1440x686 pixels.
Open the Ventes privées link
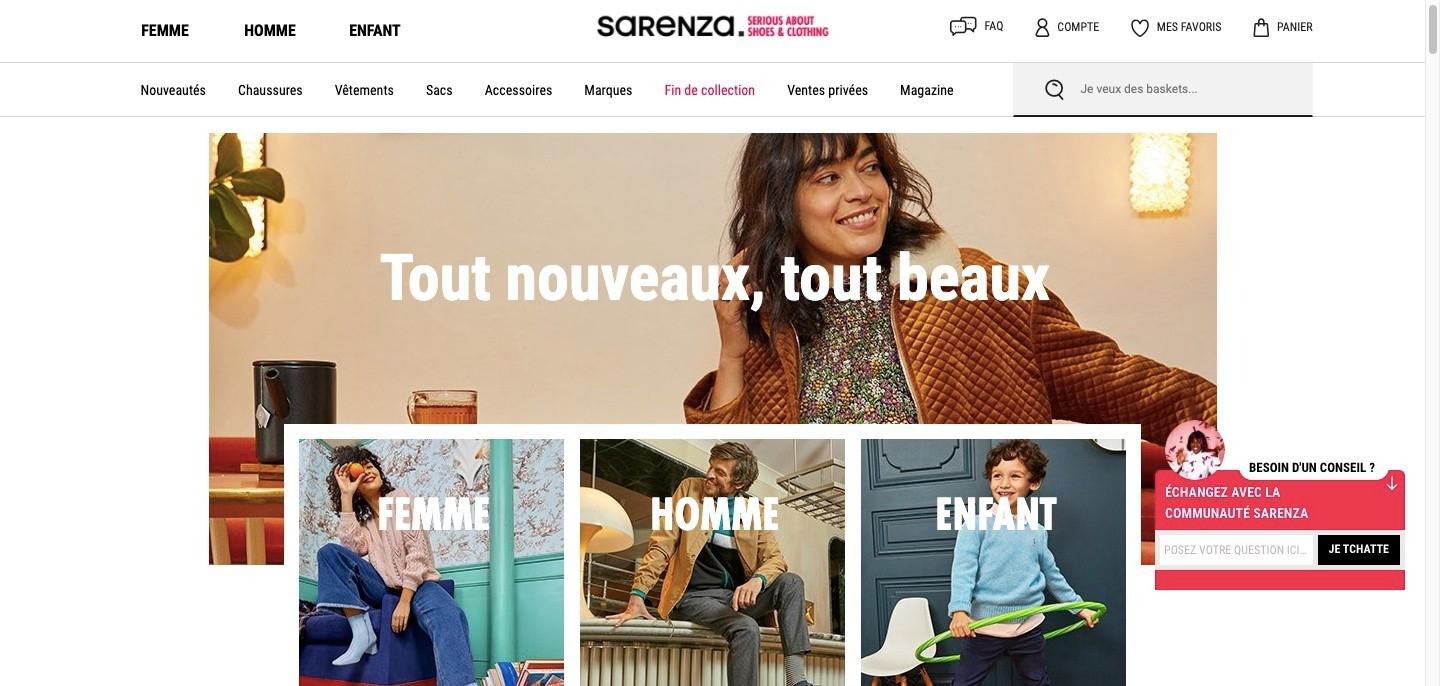point(827,90)
